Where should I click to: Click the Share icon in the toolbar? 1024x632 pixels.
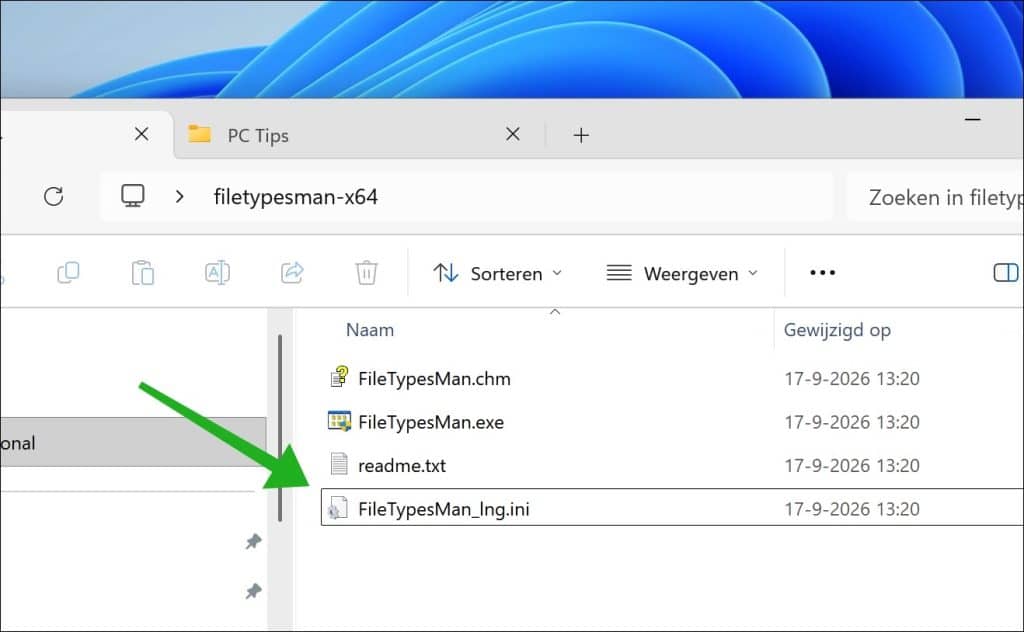tap(292, 272)
